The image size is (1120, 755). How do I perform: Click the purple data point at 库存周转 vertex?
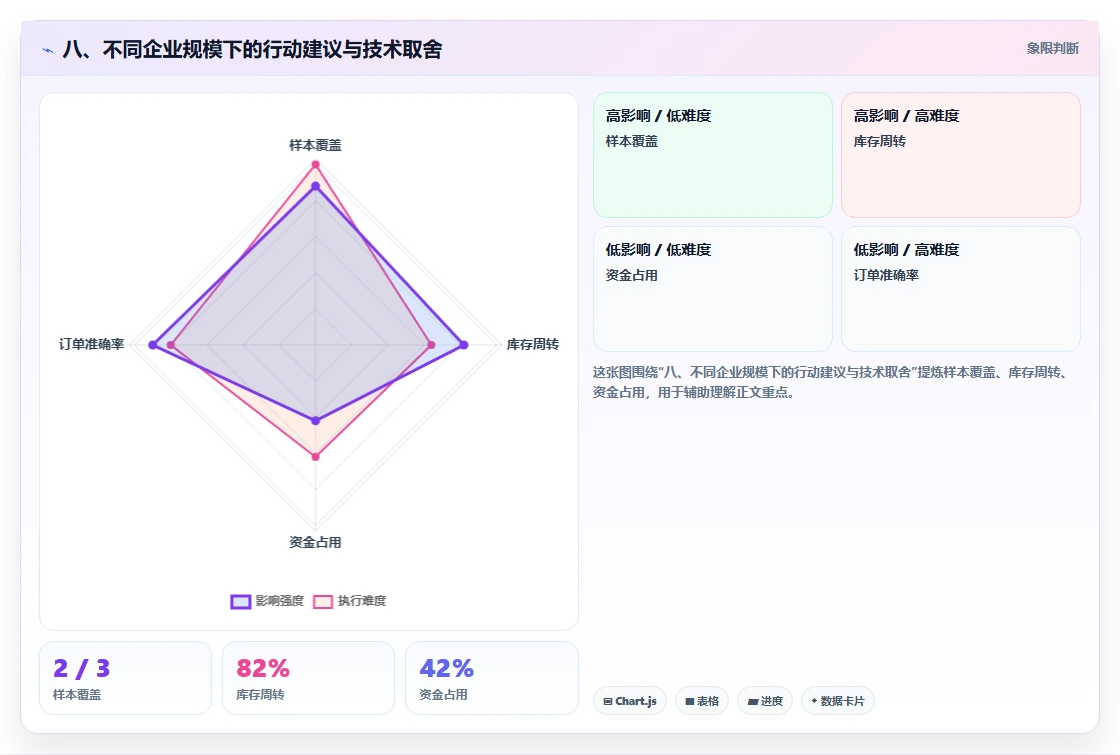click(x=464, y=345)
